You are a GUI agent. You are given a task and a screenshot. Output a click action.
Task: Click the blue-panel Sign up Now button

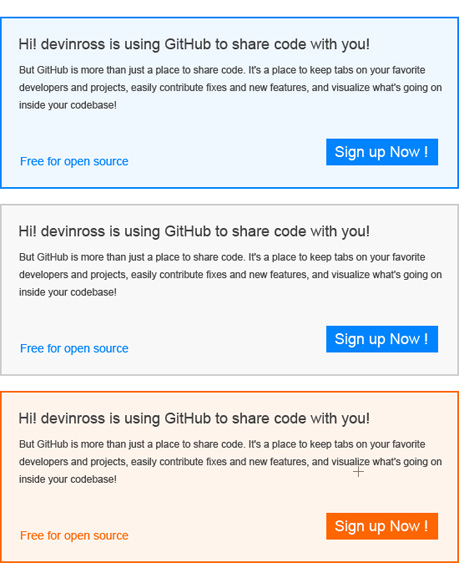(382, 152)
